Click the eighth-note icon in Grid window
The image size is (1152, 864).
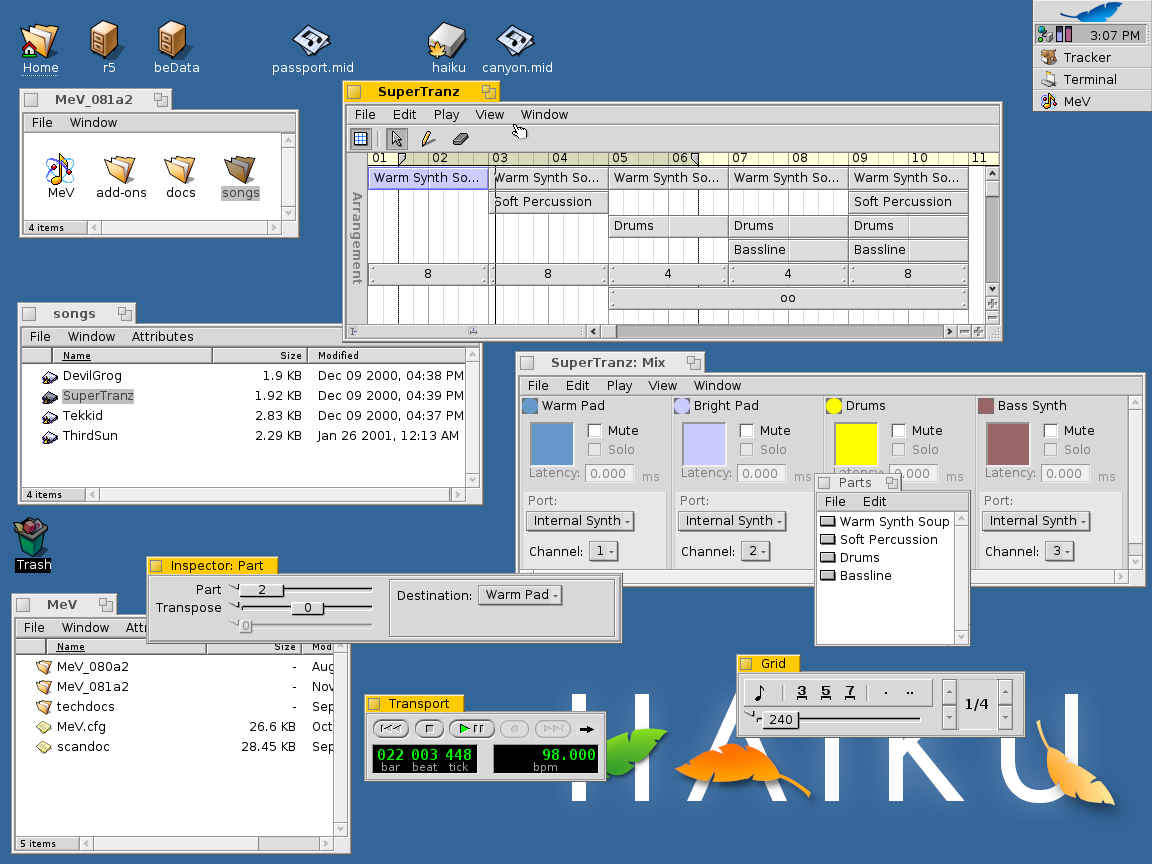point(760,692)
